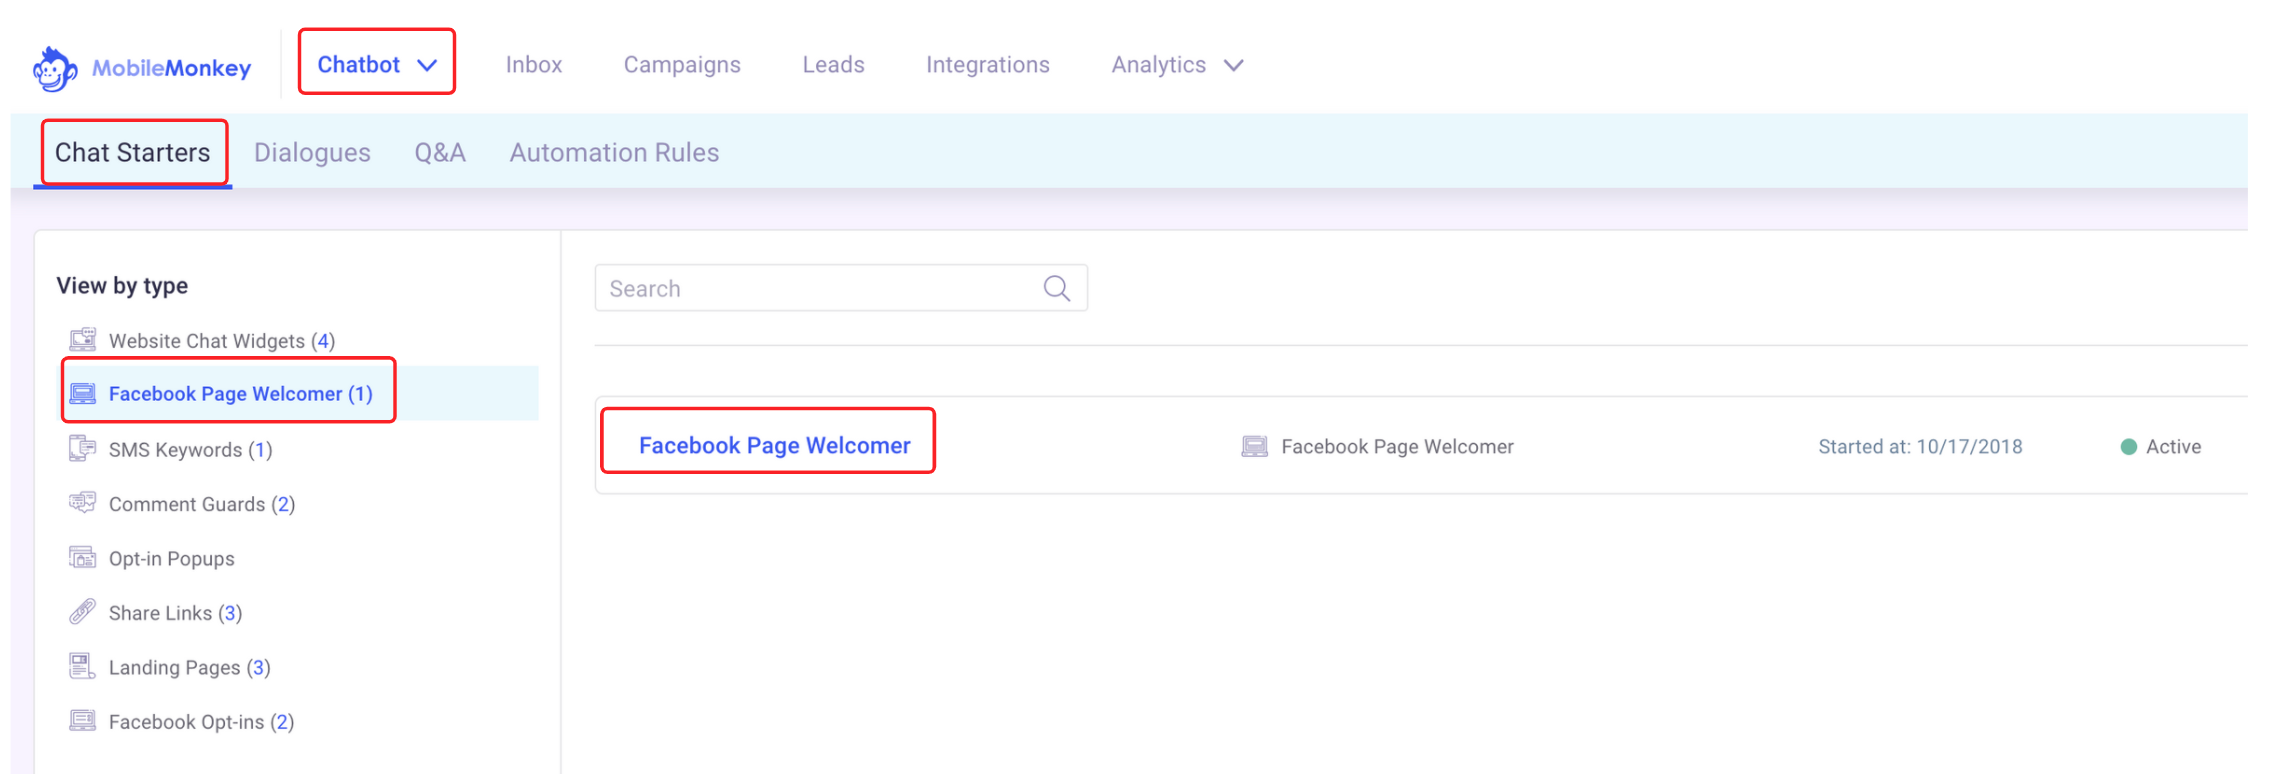Click the Landing Pages icon
The width and height of the screenshot is (2282, 774).
(x=83, y=666)
